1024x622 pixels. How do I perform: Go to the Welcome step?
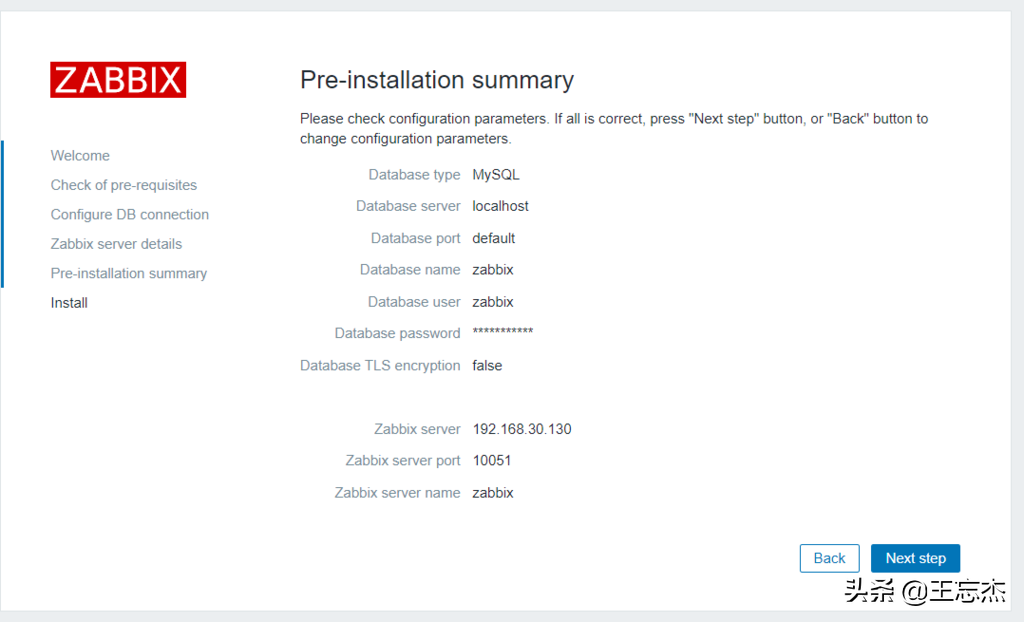80,156
